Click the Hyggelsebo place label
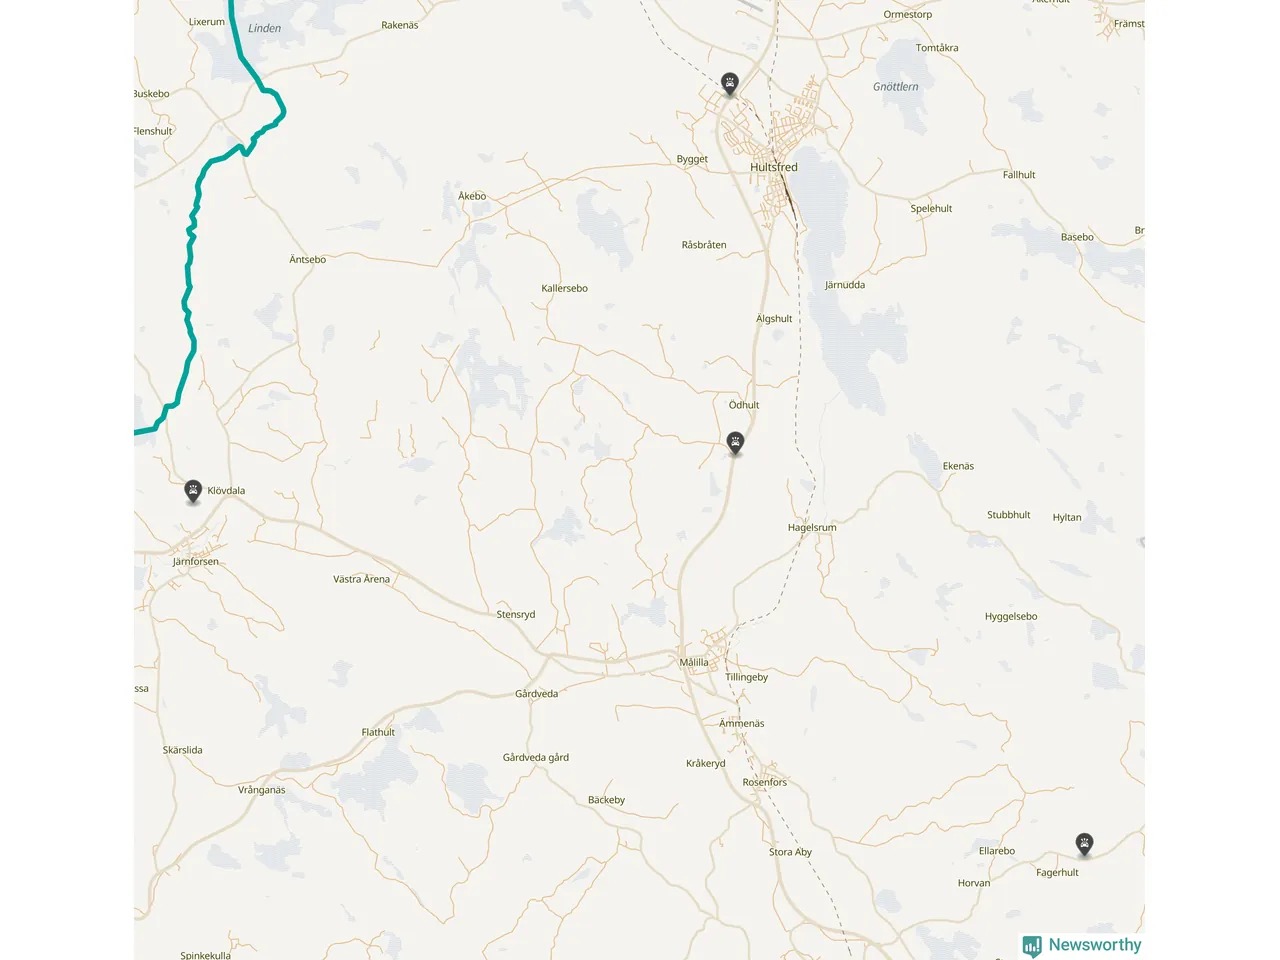The width and height of the screenshot is (1280, 960). tap(1011, 617)
